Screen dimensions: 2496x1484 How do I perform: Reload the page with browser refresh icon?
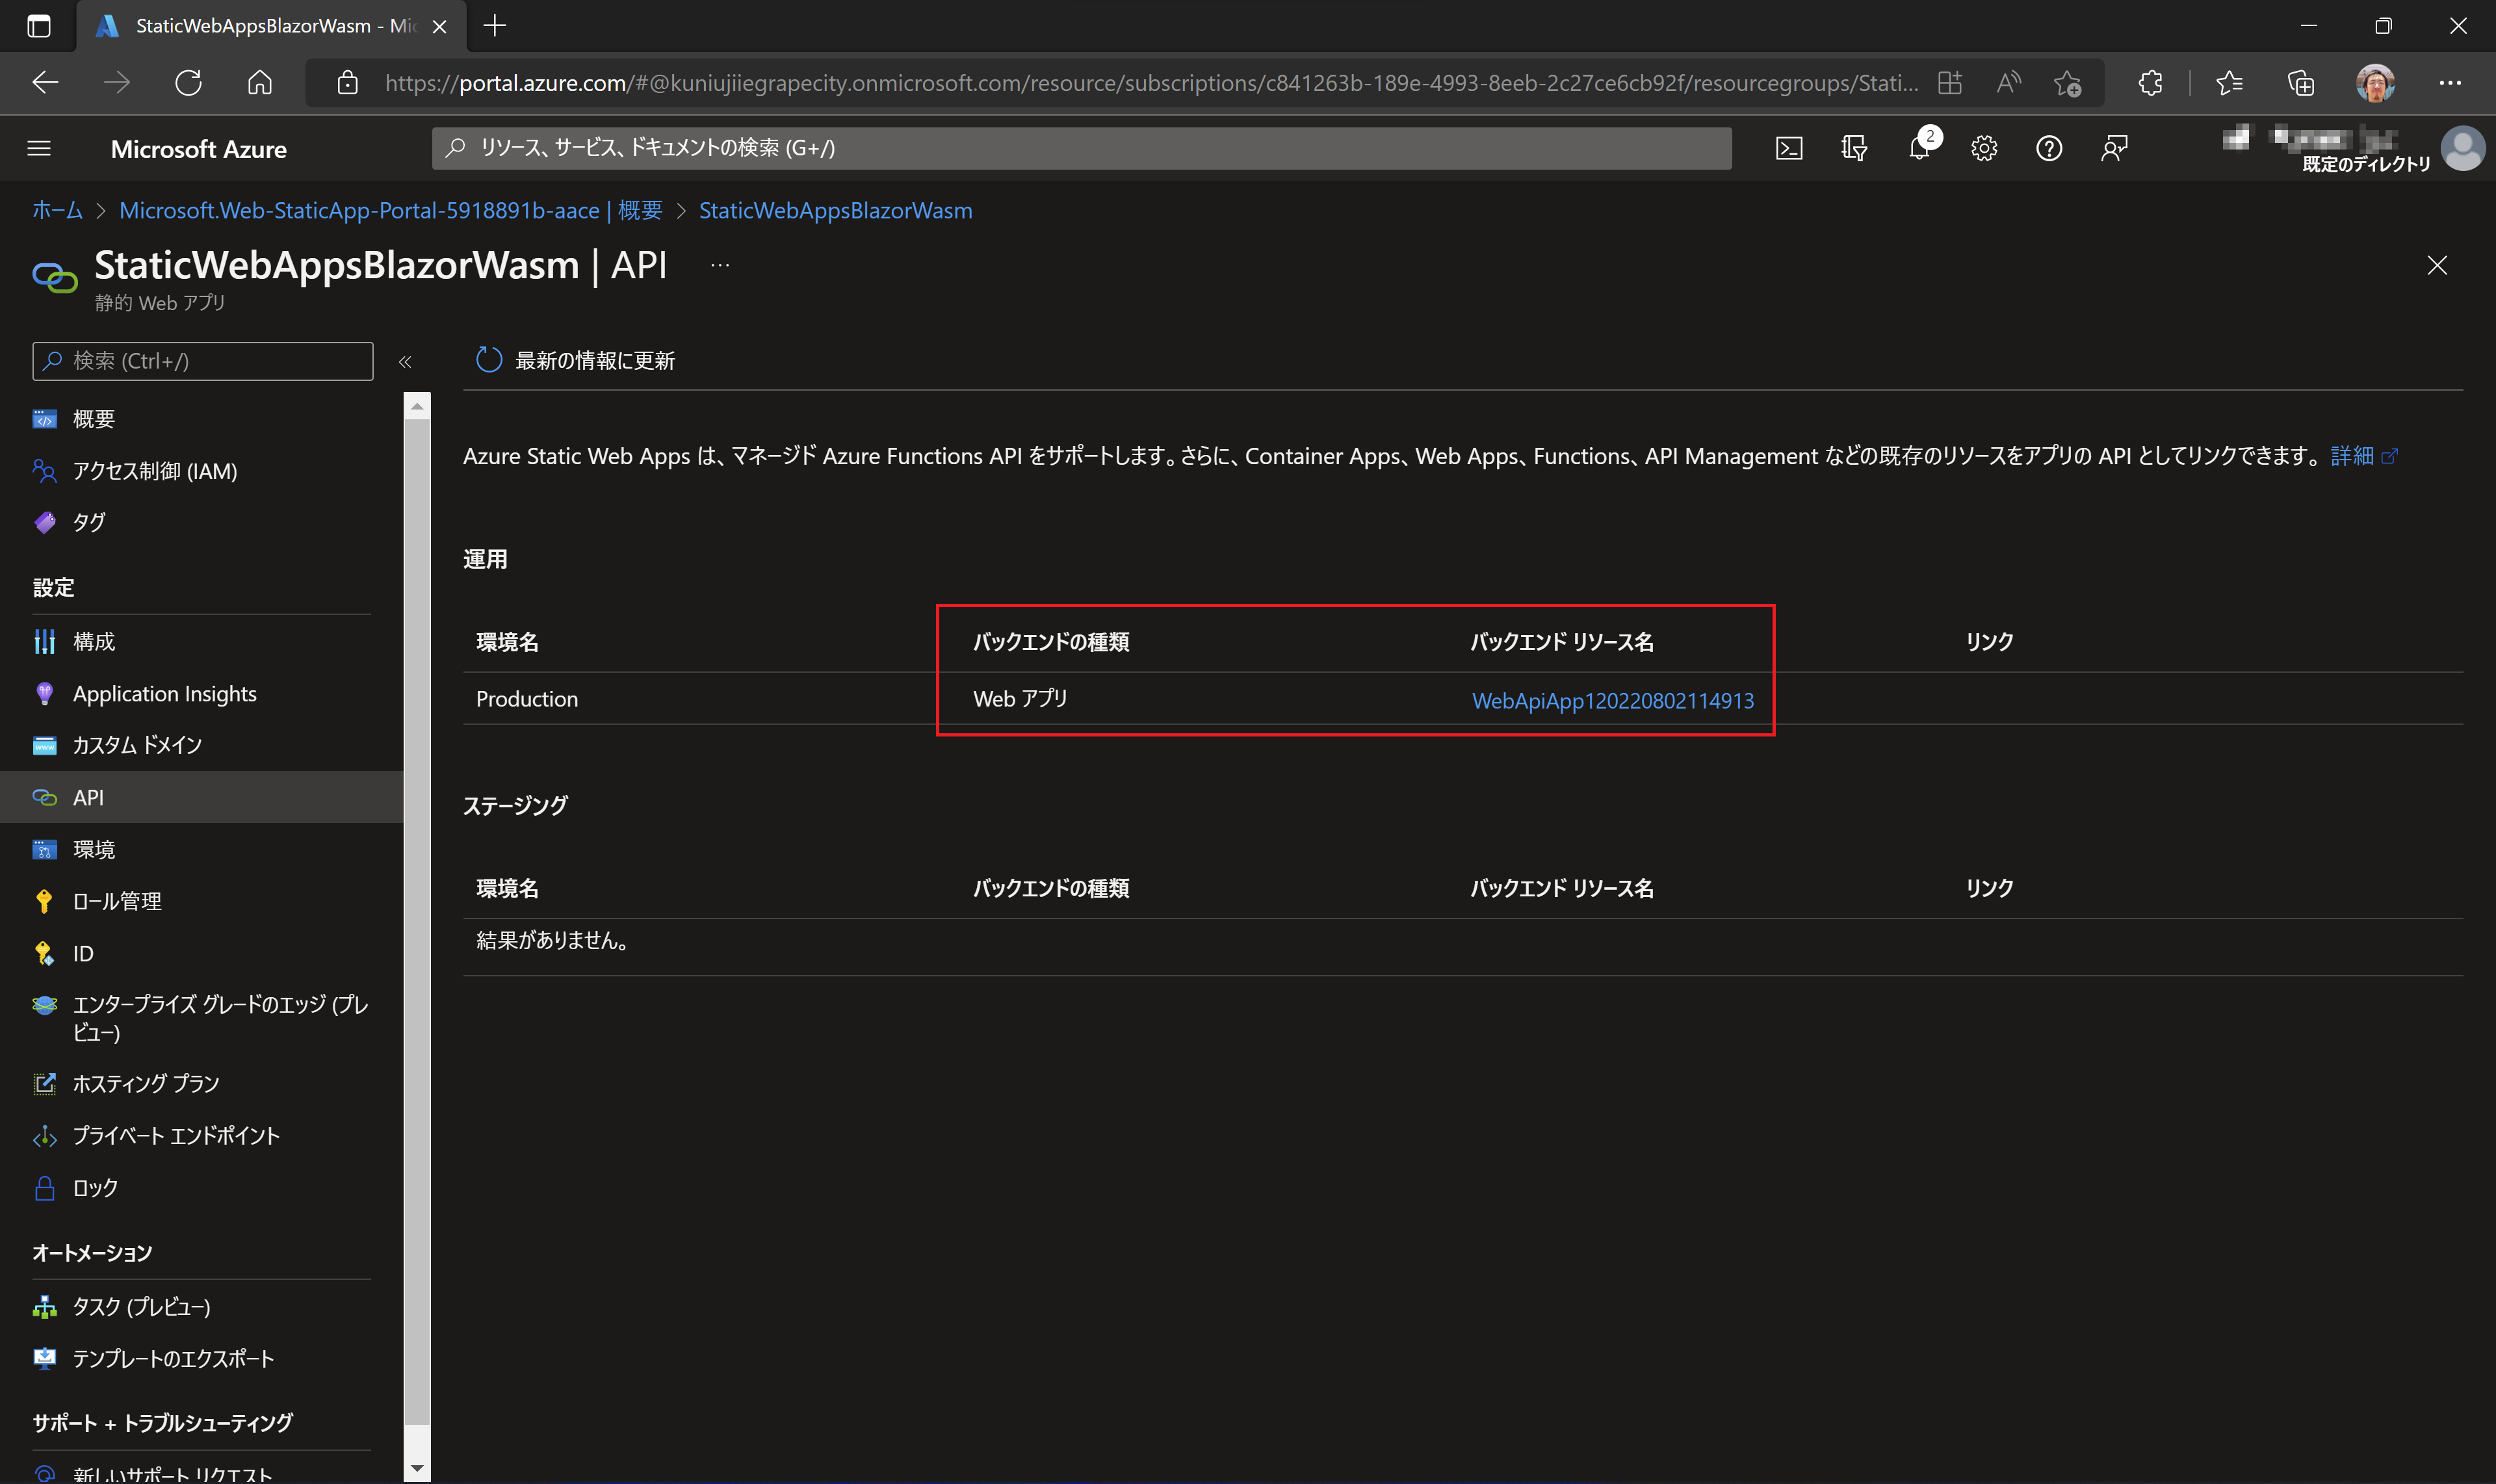(x=188, y=82)
